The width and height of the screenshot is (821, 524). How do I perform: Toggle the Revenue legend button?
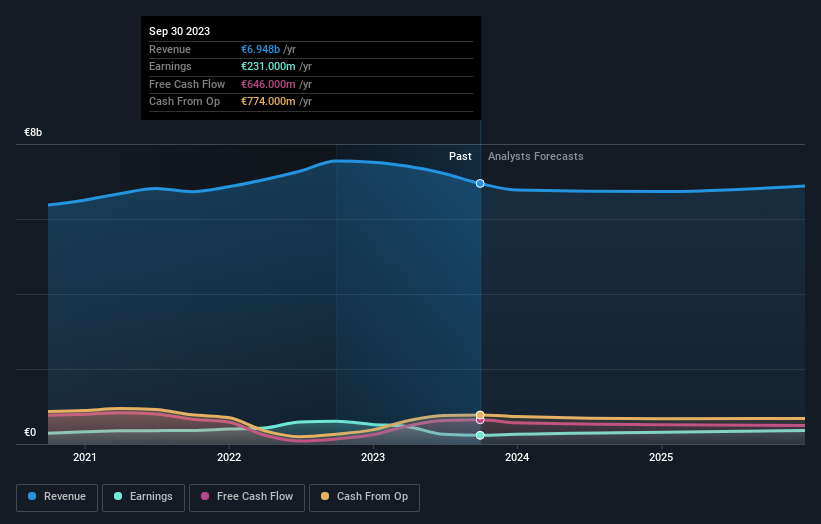57,497
